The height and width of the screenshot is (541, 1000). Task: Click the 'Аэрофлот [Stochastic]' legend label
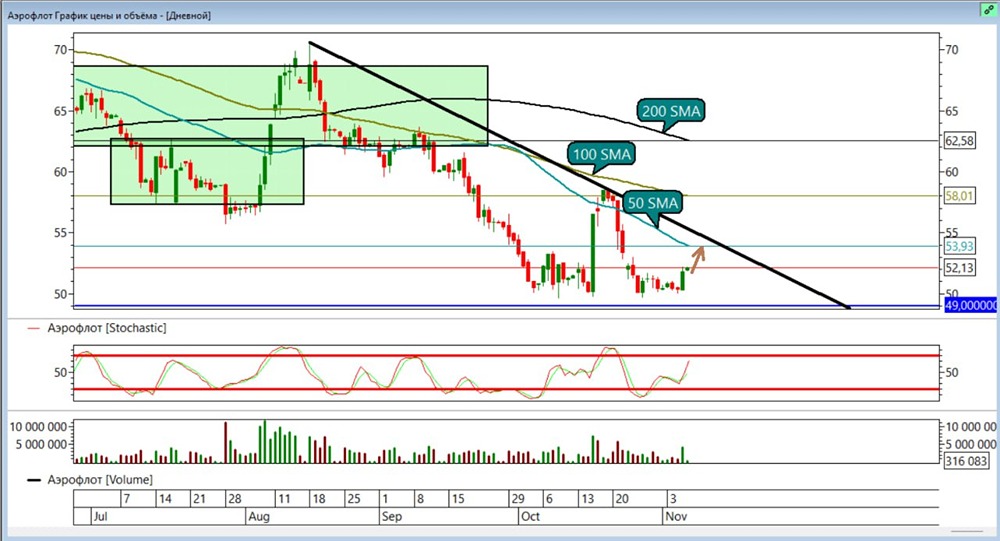click(x=107, y=328)
